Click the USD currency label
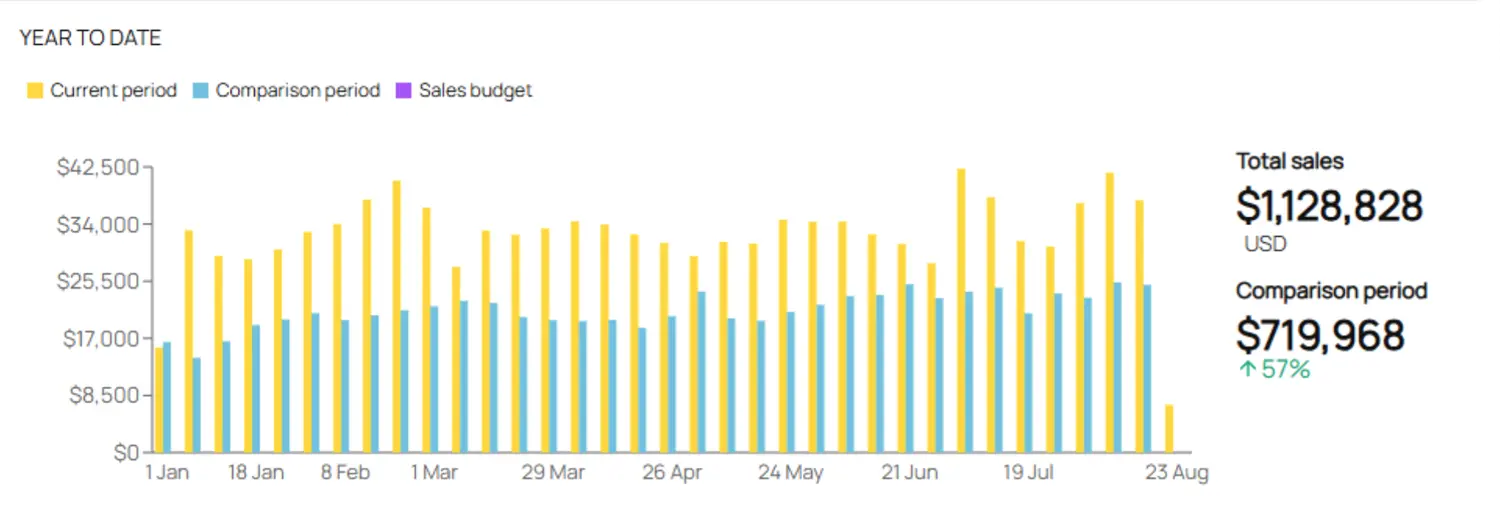 [x=1265, y=244]
